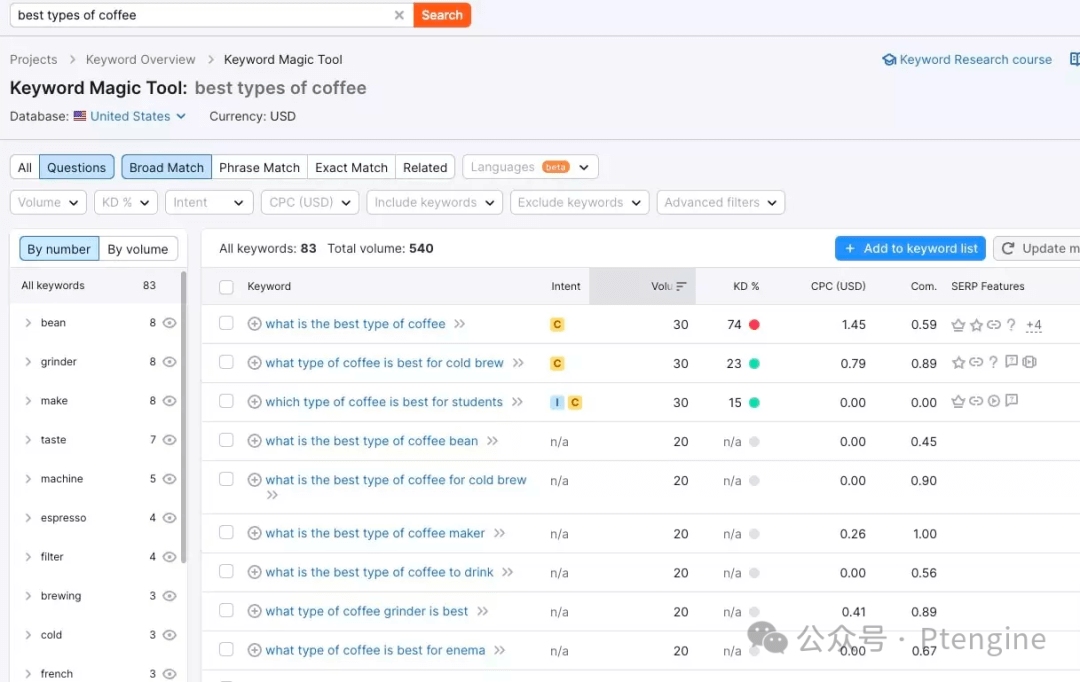1080x682 pixels.
Task: Toggle the eye icon for the bean group
Action: pyautogui.click(x=169, y=323)
